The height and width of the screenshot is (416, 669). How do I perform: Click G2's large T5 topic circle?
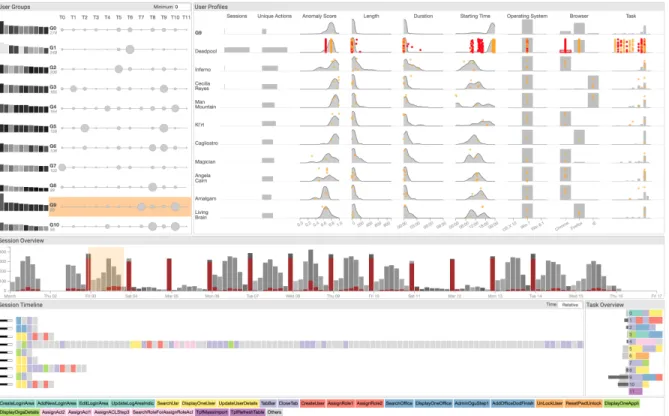119,69
